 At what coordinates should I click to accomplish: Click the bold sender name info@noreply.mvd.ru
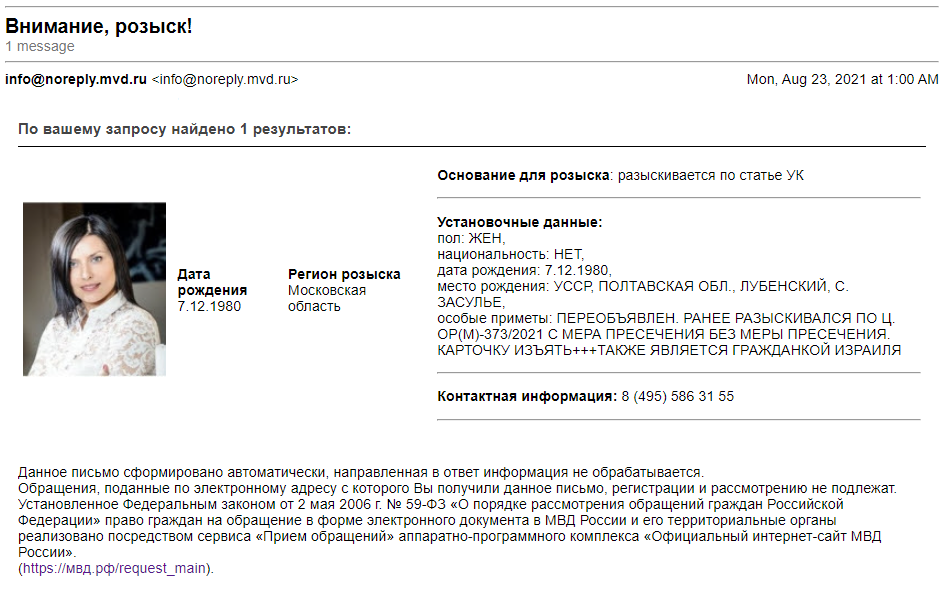coord(76,79)
